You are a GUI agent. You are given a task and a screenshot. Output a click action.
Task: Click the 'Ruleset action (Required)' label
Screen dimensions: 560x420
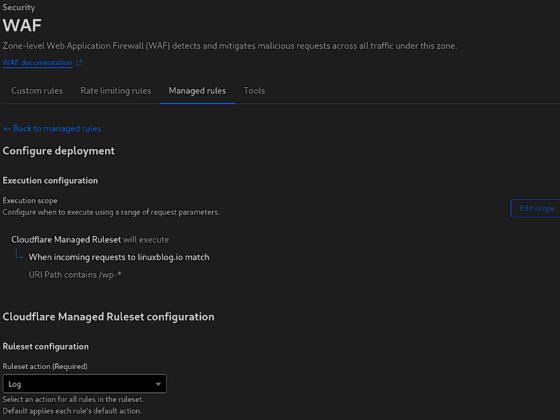(x=45, y=366)
